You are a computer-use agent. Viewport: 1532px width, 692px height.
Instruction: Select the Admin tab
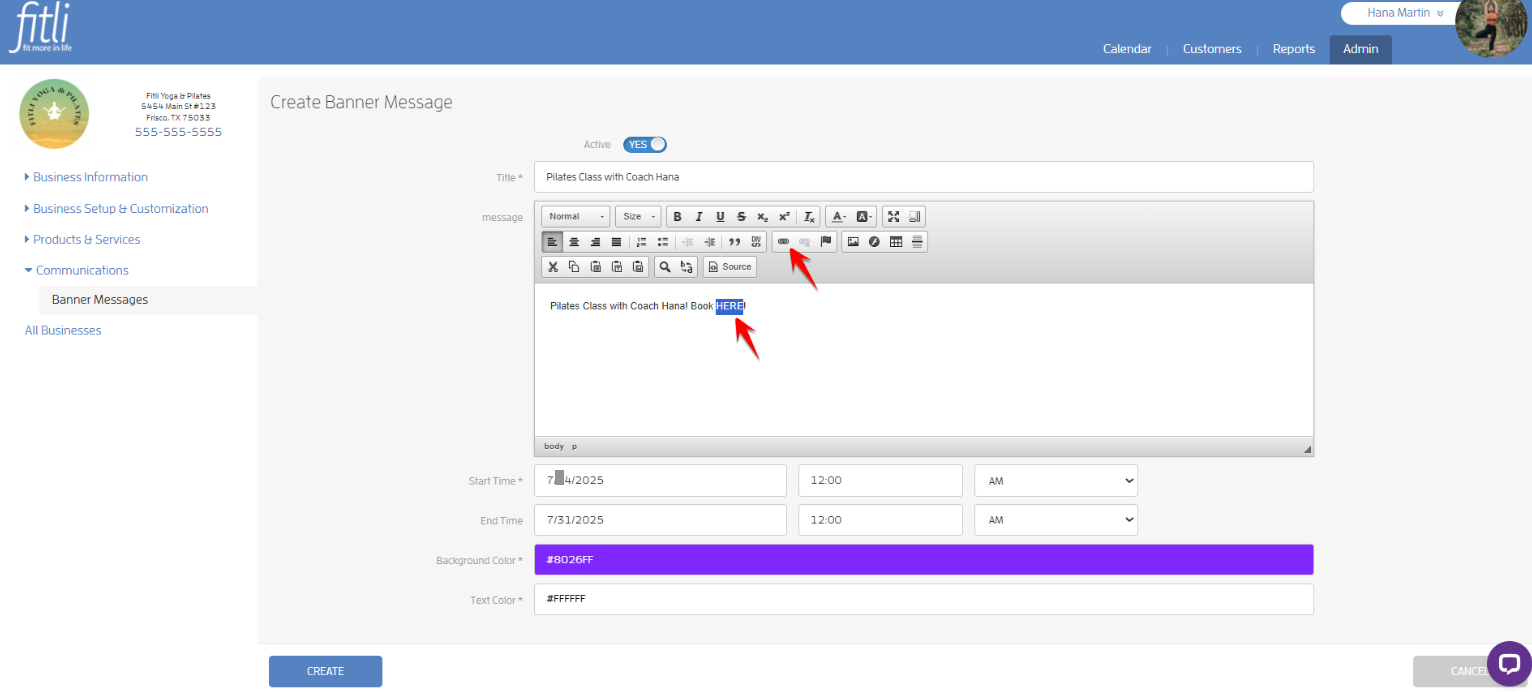[1361, 49]
